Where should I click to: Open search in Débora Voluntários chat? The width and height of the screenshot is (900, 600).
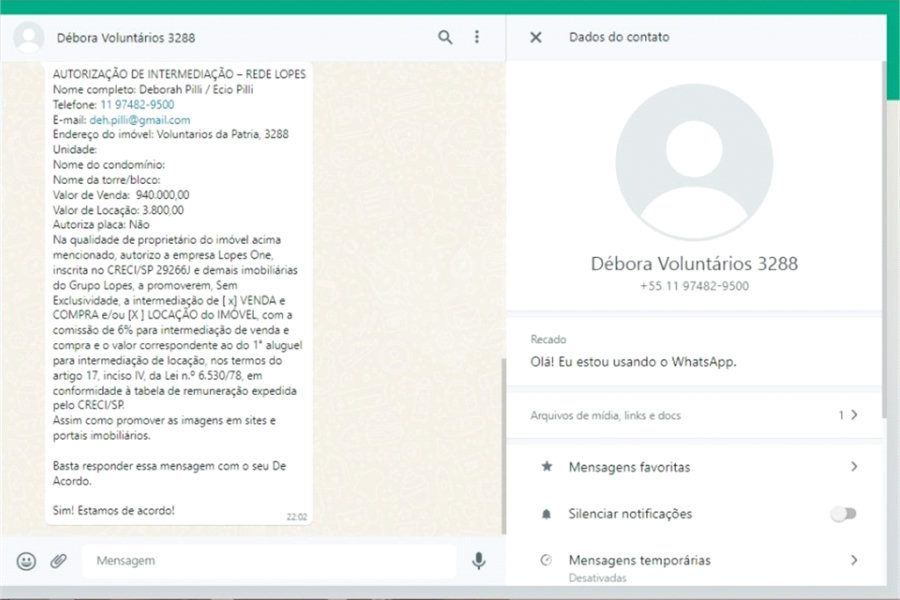[x=445, y=37]
